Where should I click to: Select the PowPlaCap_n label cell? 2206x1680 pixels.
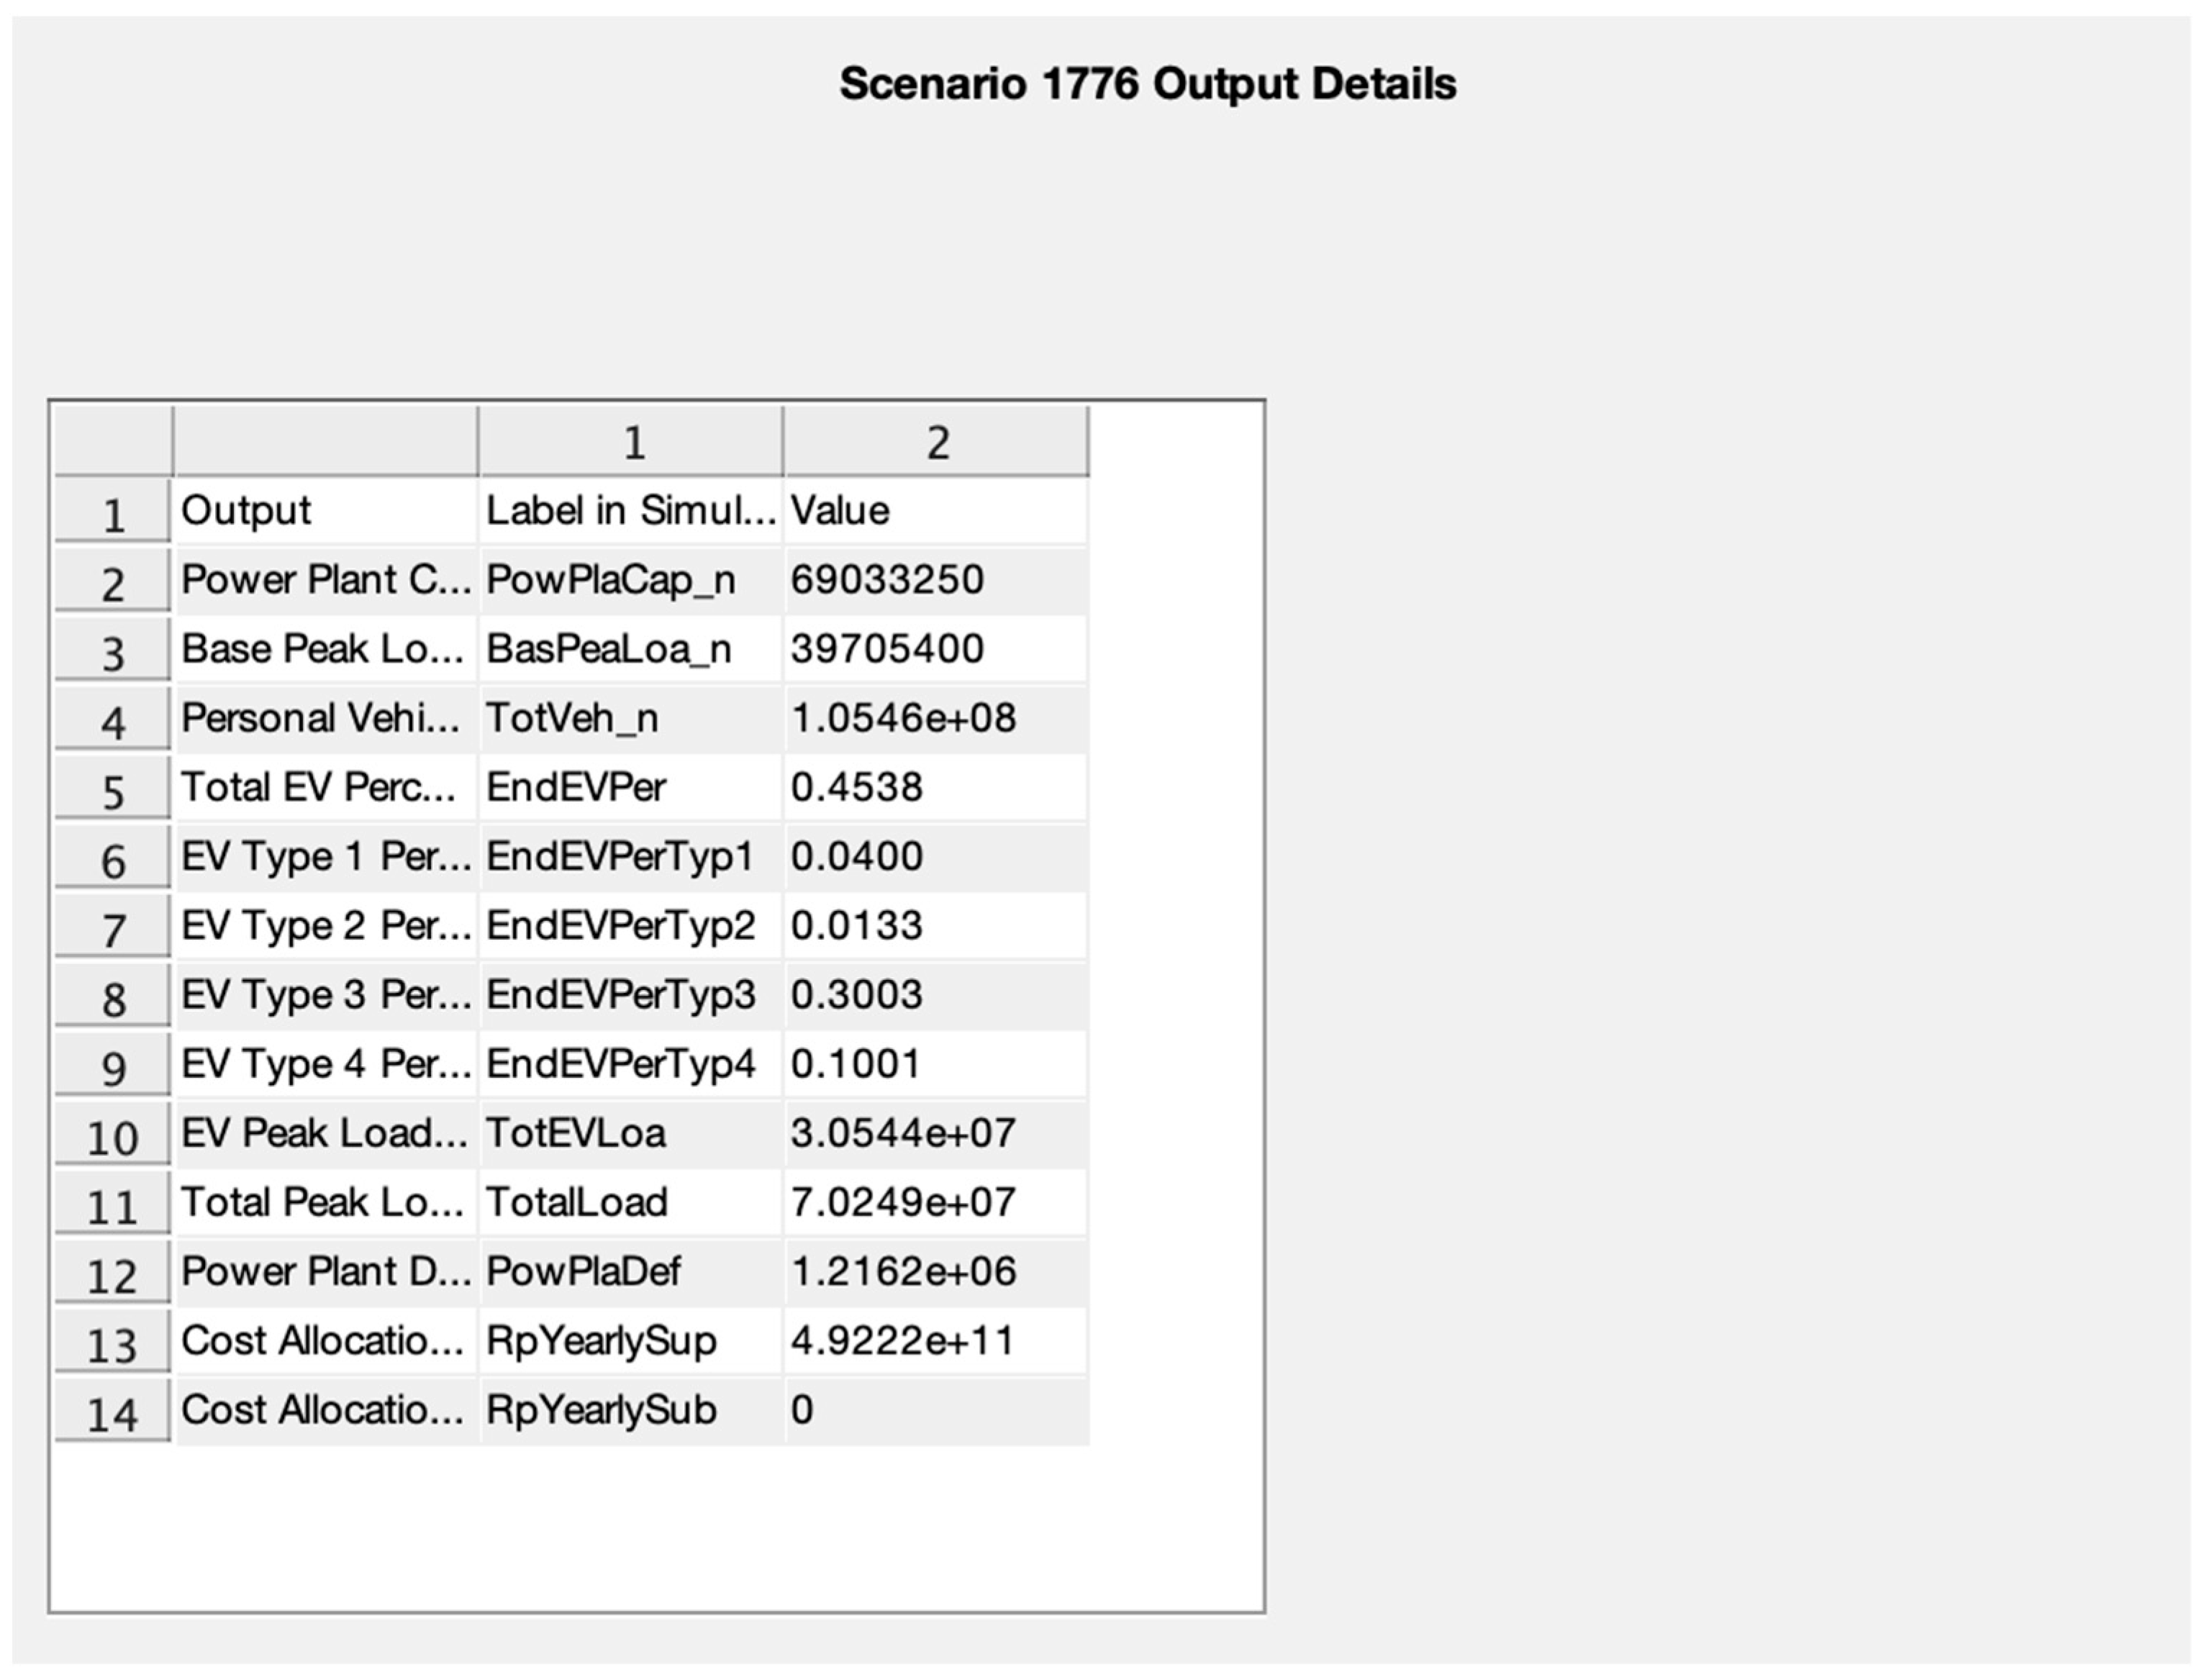click(x=630, y=580)
